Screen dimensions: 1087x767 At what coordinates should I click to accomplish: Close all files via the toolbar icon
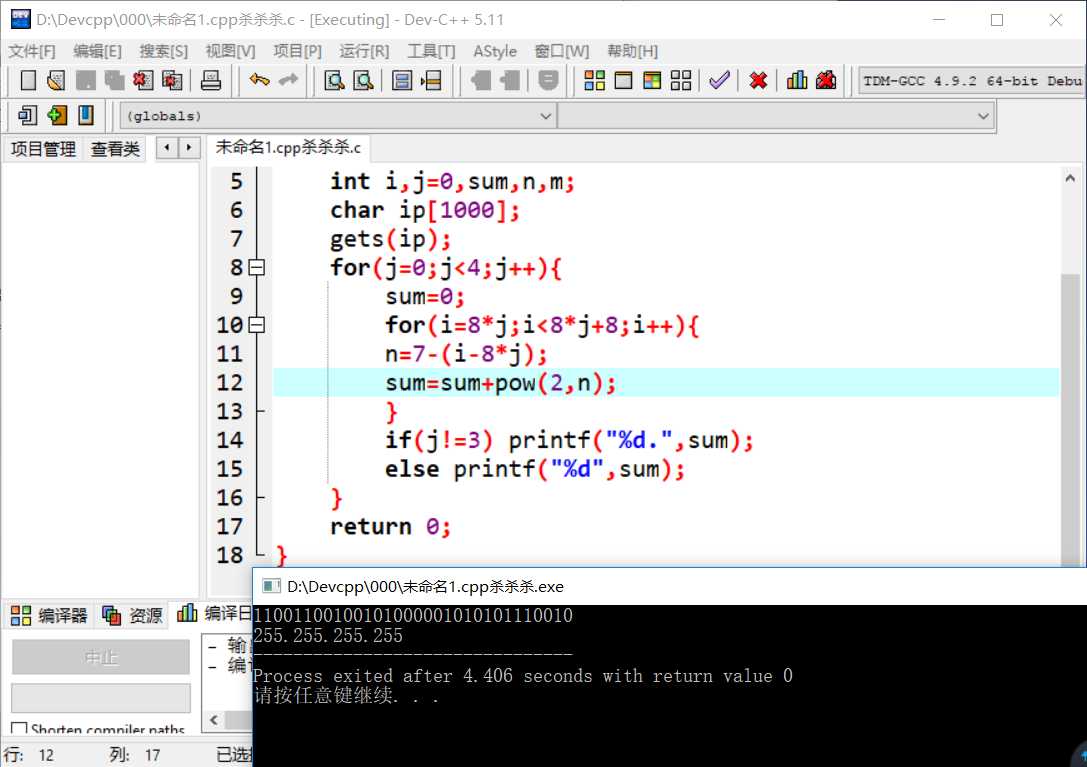[x=172, y=80]
